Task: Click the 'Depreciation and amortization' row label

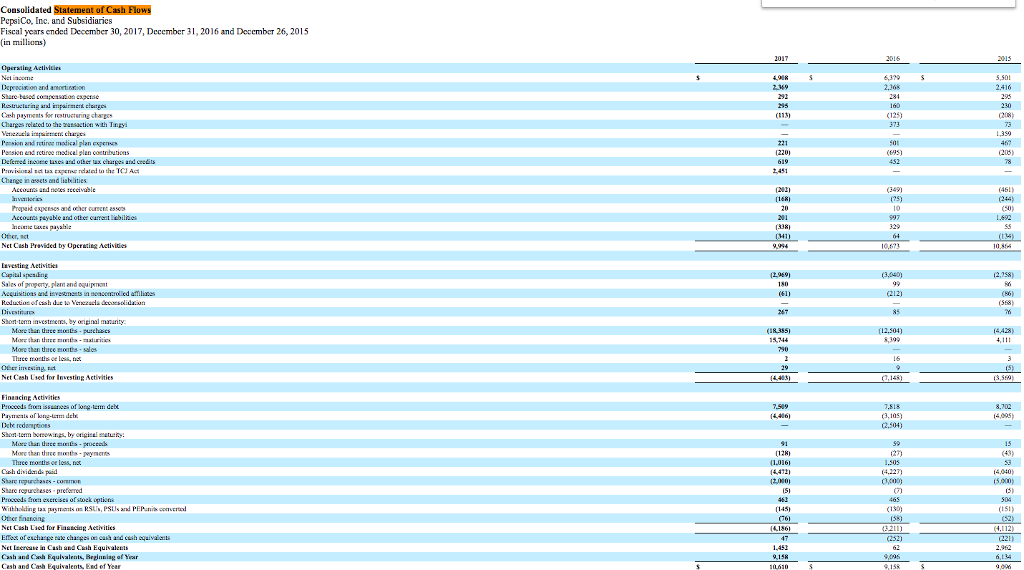Action: [x=43, y=87]
